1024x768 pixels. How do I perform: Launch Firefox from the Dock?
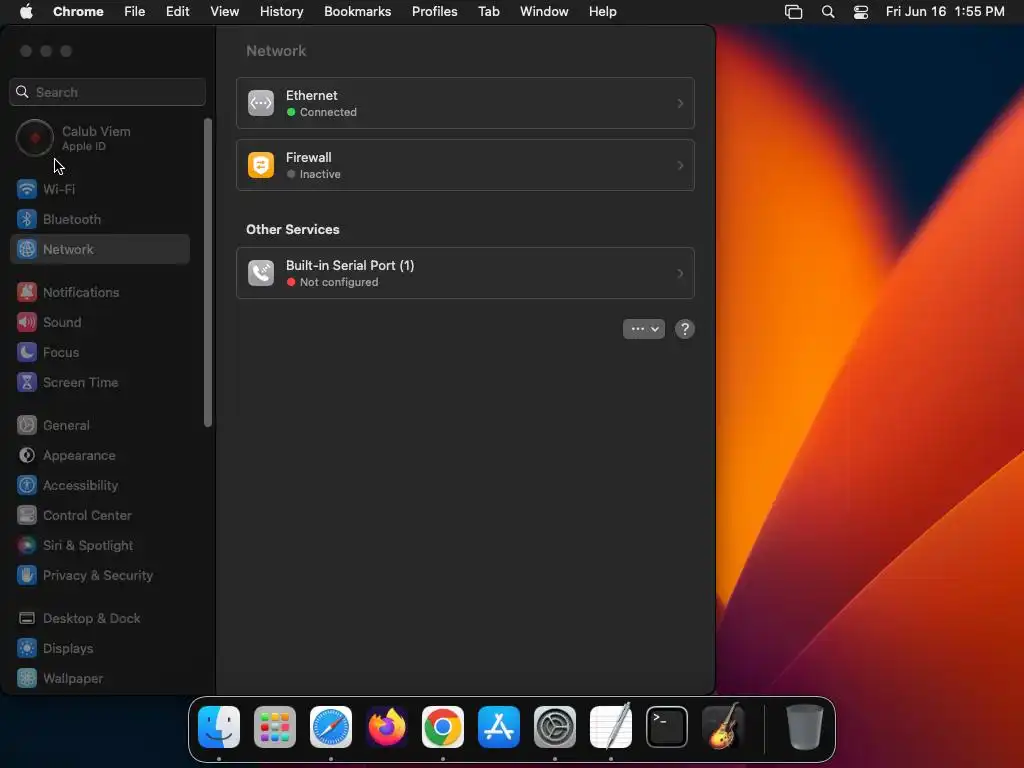coord(387,727)
